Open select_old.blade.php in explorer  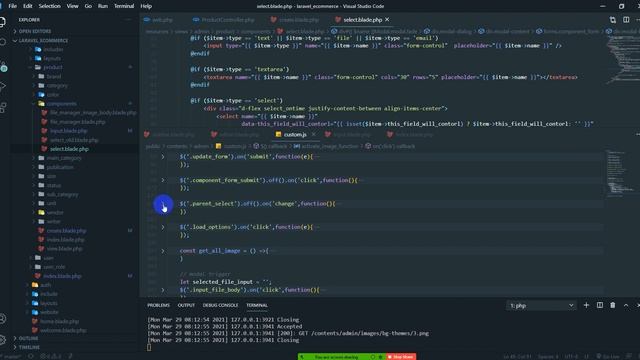74,140
